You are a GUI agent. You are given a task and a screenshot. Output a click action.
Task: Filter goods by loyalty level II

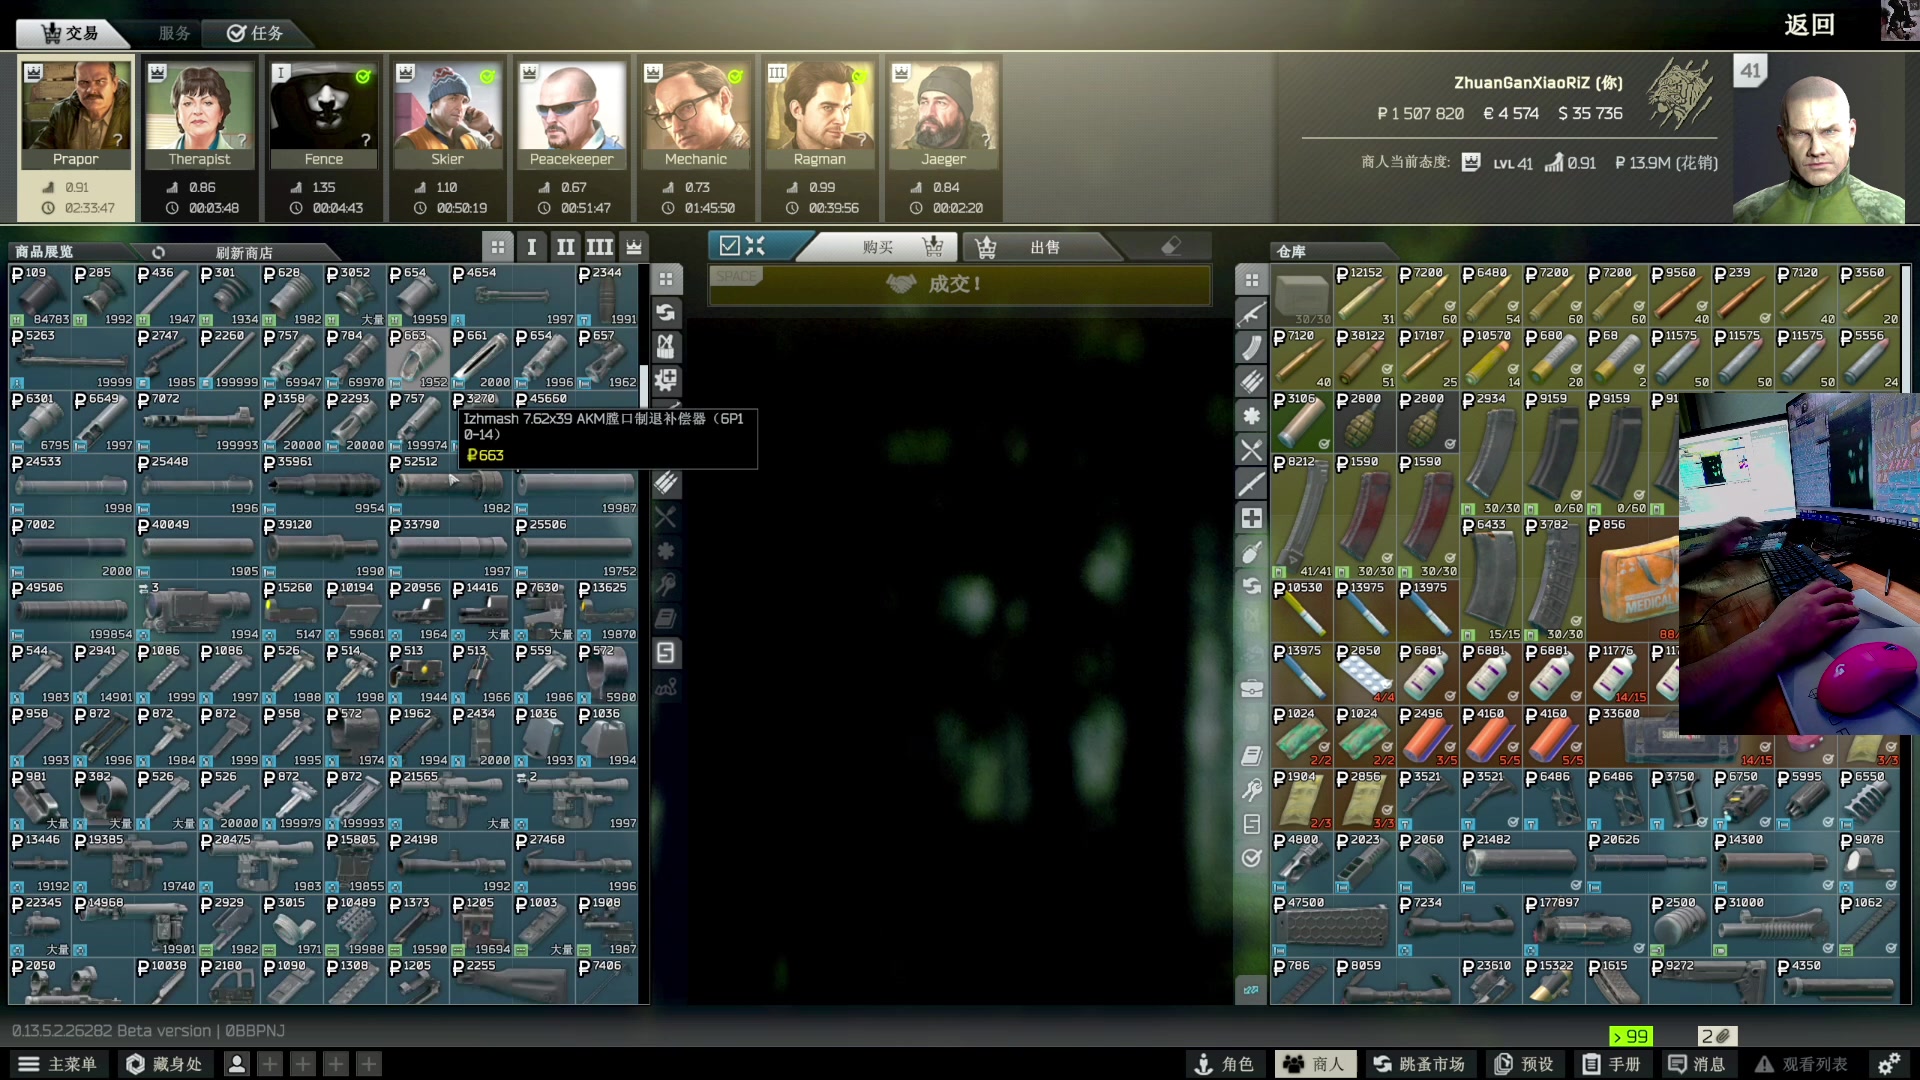pyautogui.click(x=565, y=246)
